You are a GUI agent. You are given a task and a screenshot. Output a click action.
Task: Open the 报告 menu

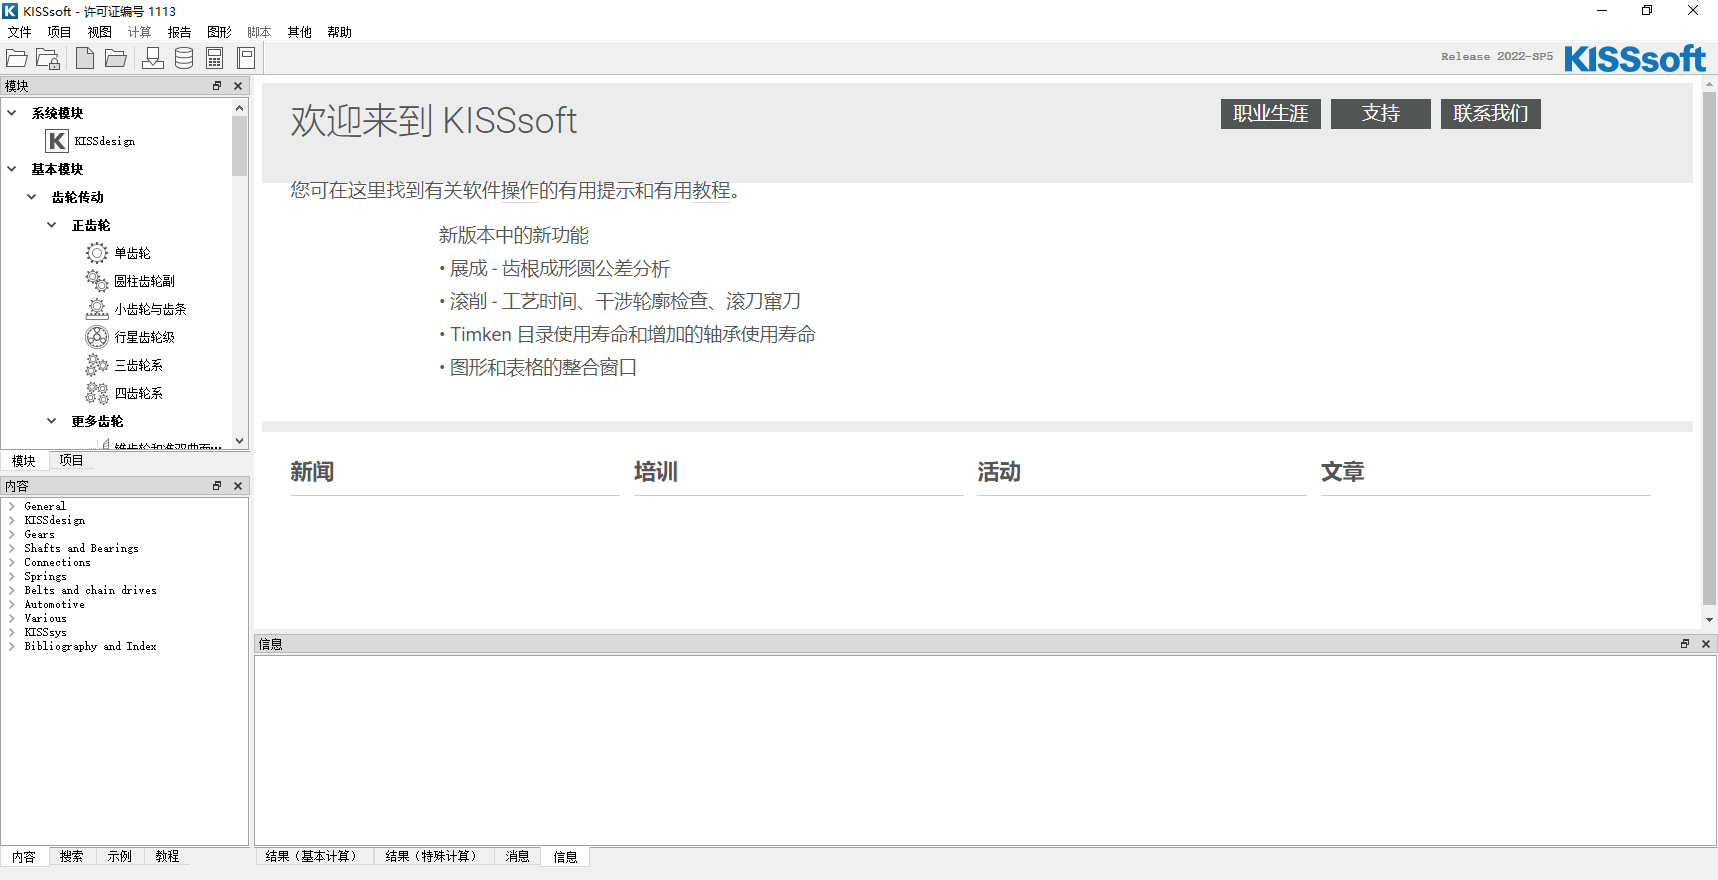click(x=179, y=32)
